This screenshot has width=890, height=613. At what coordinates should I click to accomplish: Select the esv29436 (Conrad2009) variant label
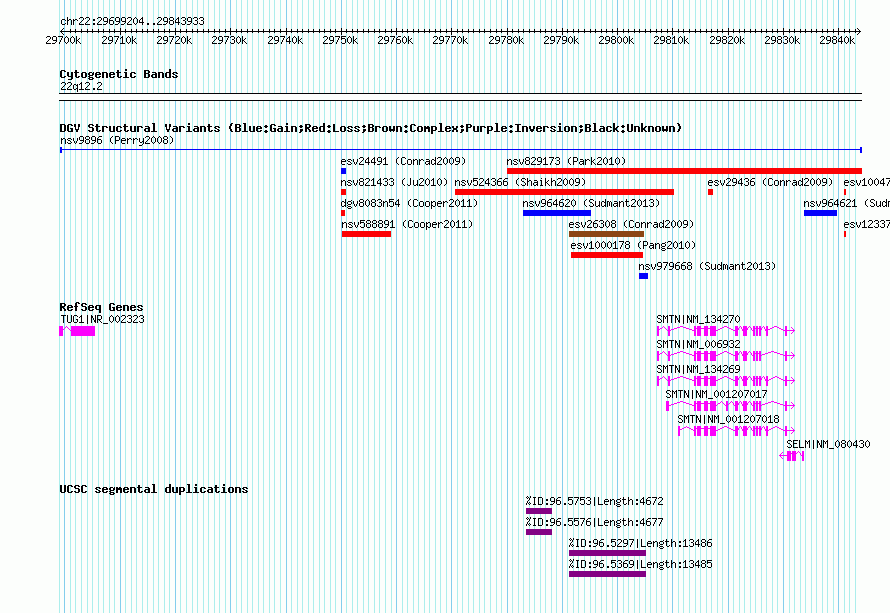(770, 182)
